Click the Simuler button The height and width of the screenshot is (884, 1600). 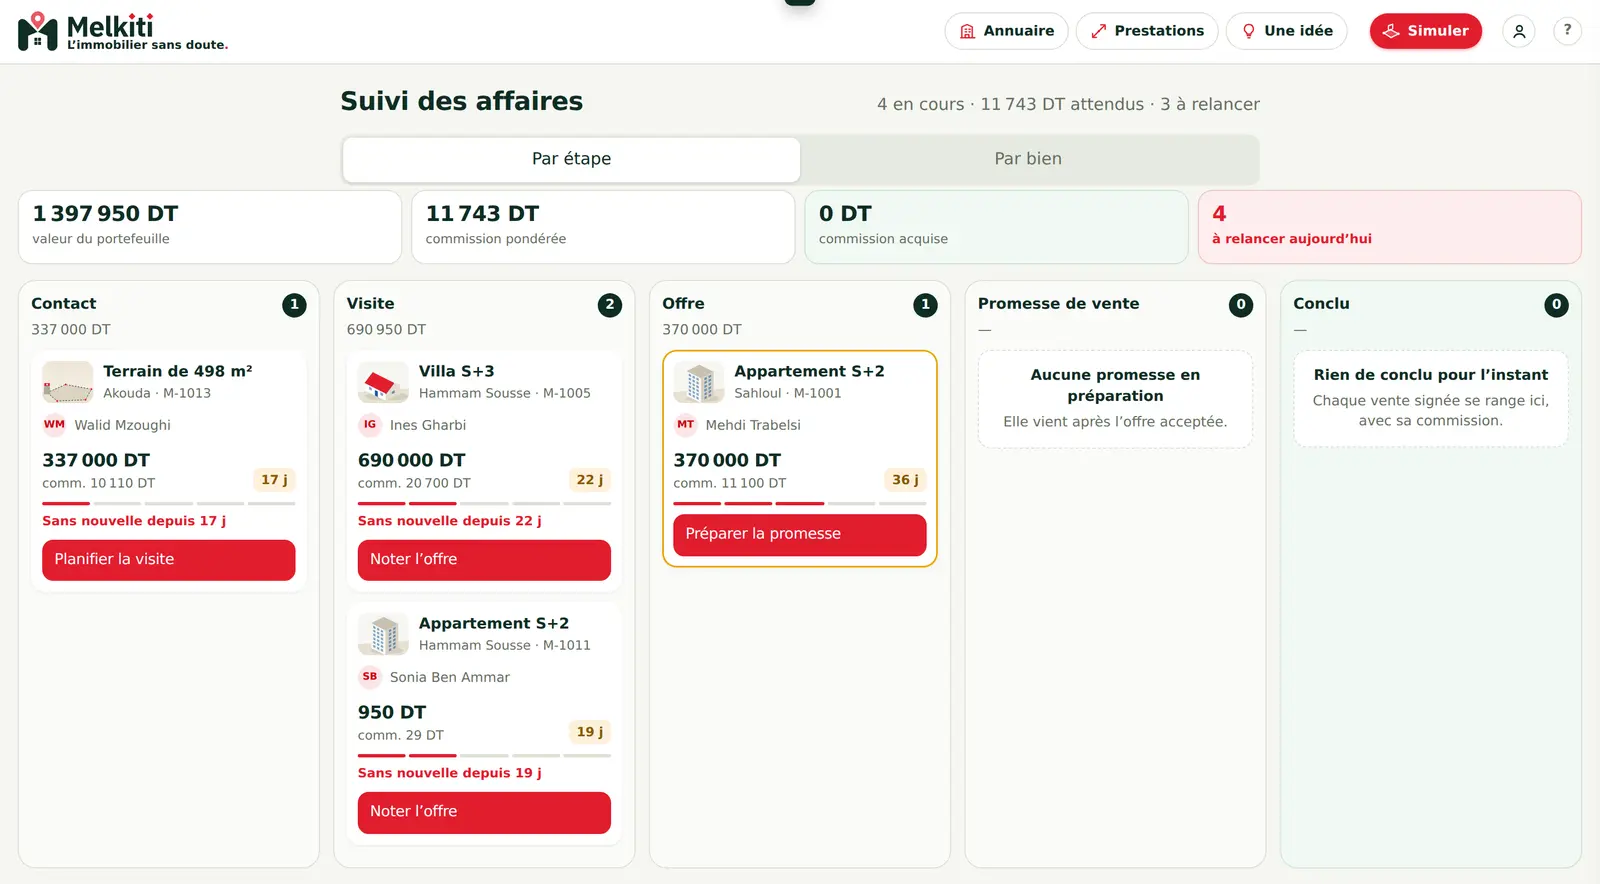tap(1425, 31)
